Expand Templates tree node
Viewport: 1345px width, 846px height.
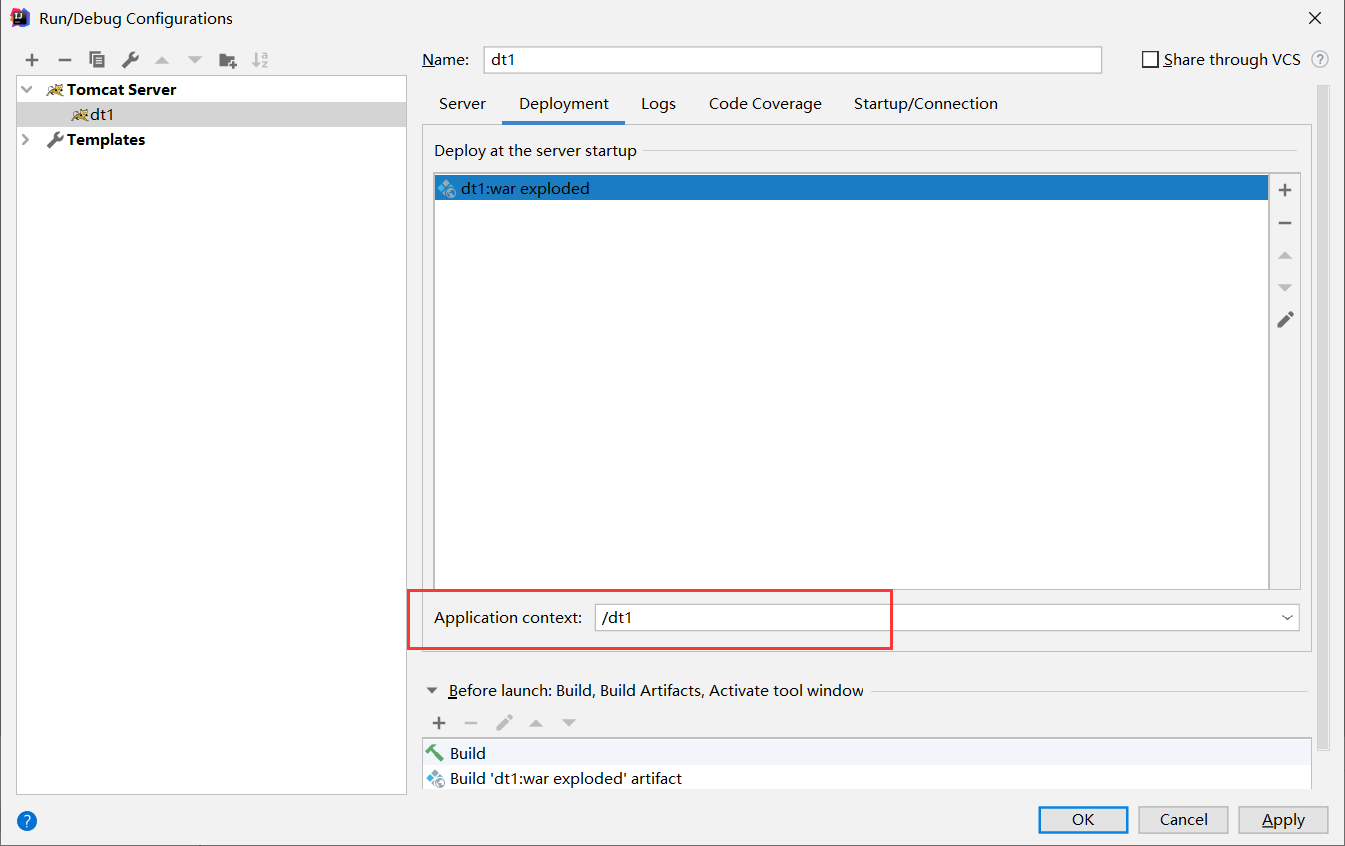point(27,140)
